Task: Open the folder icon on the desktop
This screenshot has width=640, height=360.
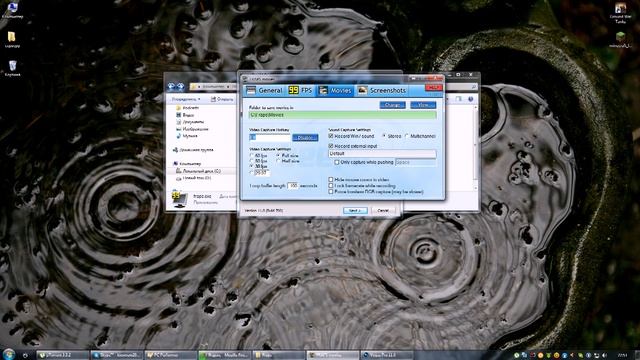Action: click(12, 39)
